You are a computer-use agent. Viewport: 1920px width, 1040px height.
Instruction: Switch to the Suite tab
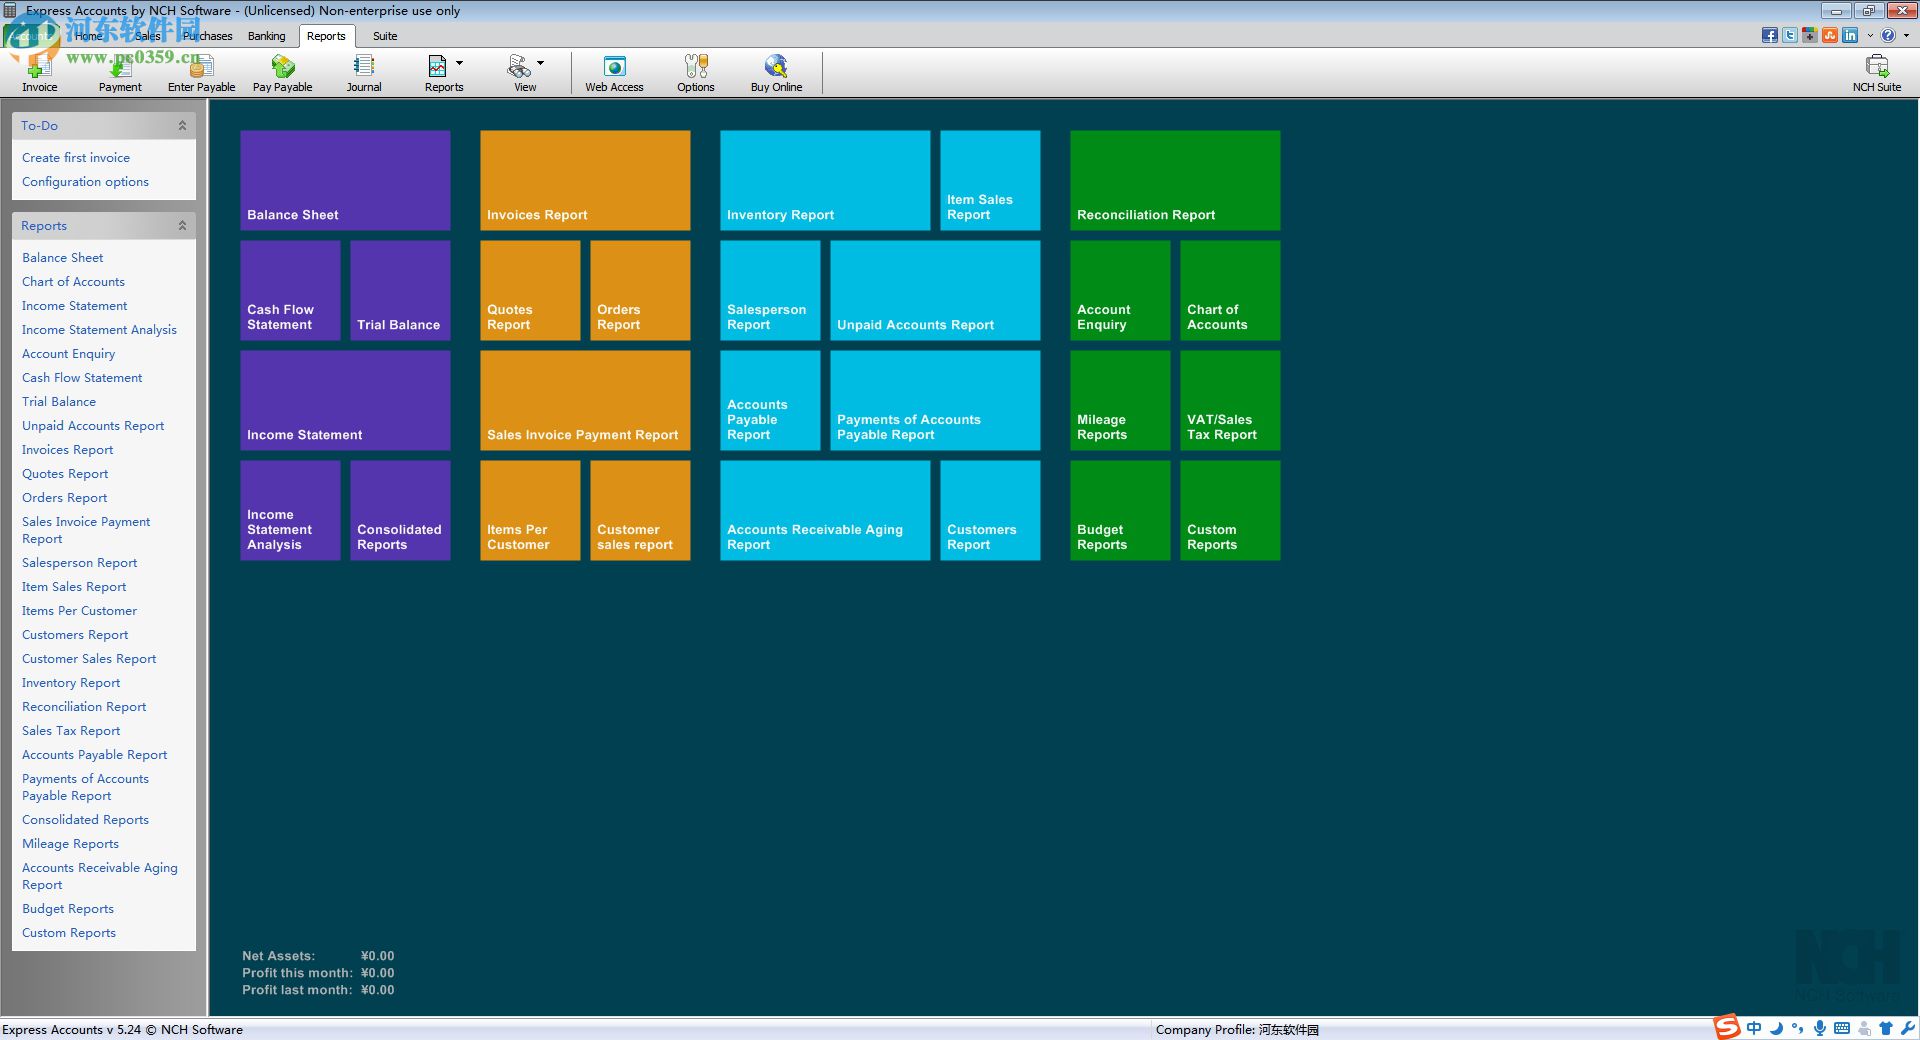click(385, 36)
